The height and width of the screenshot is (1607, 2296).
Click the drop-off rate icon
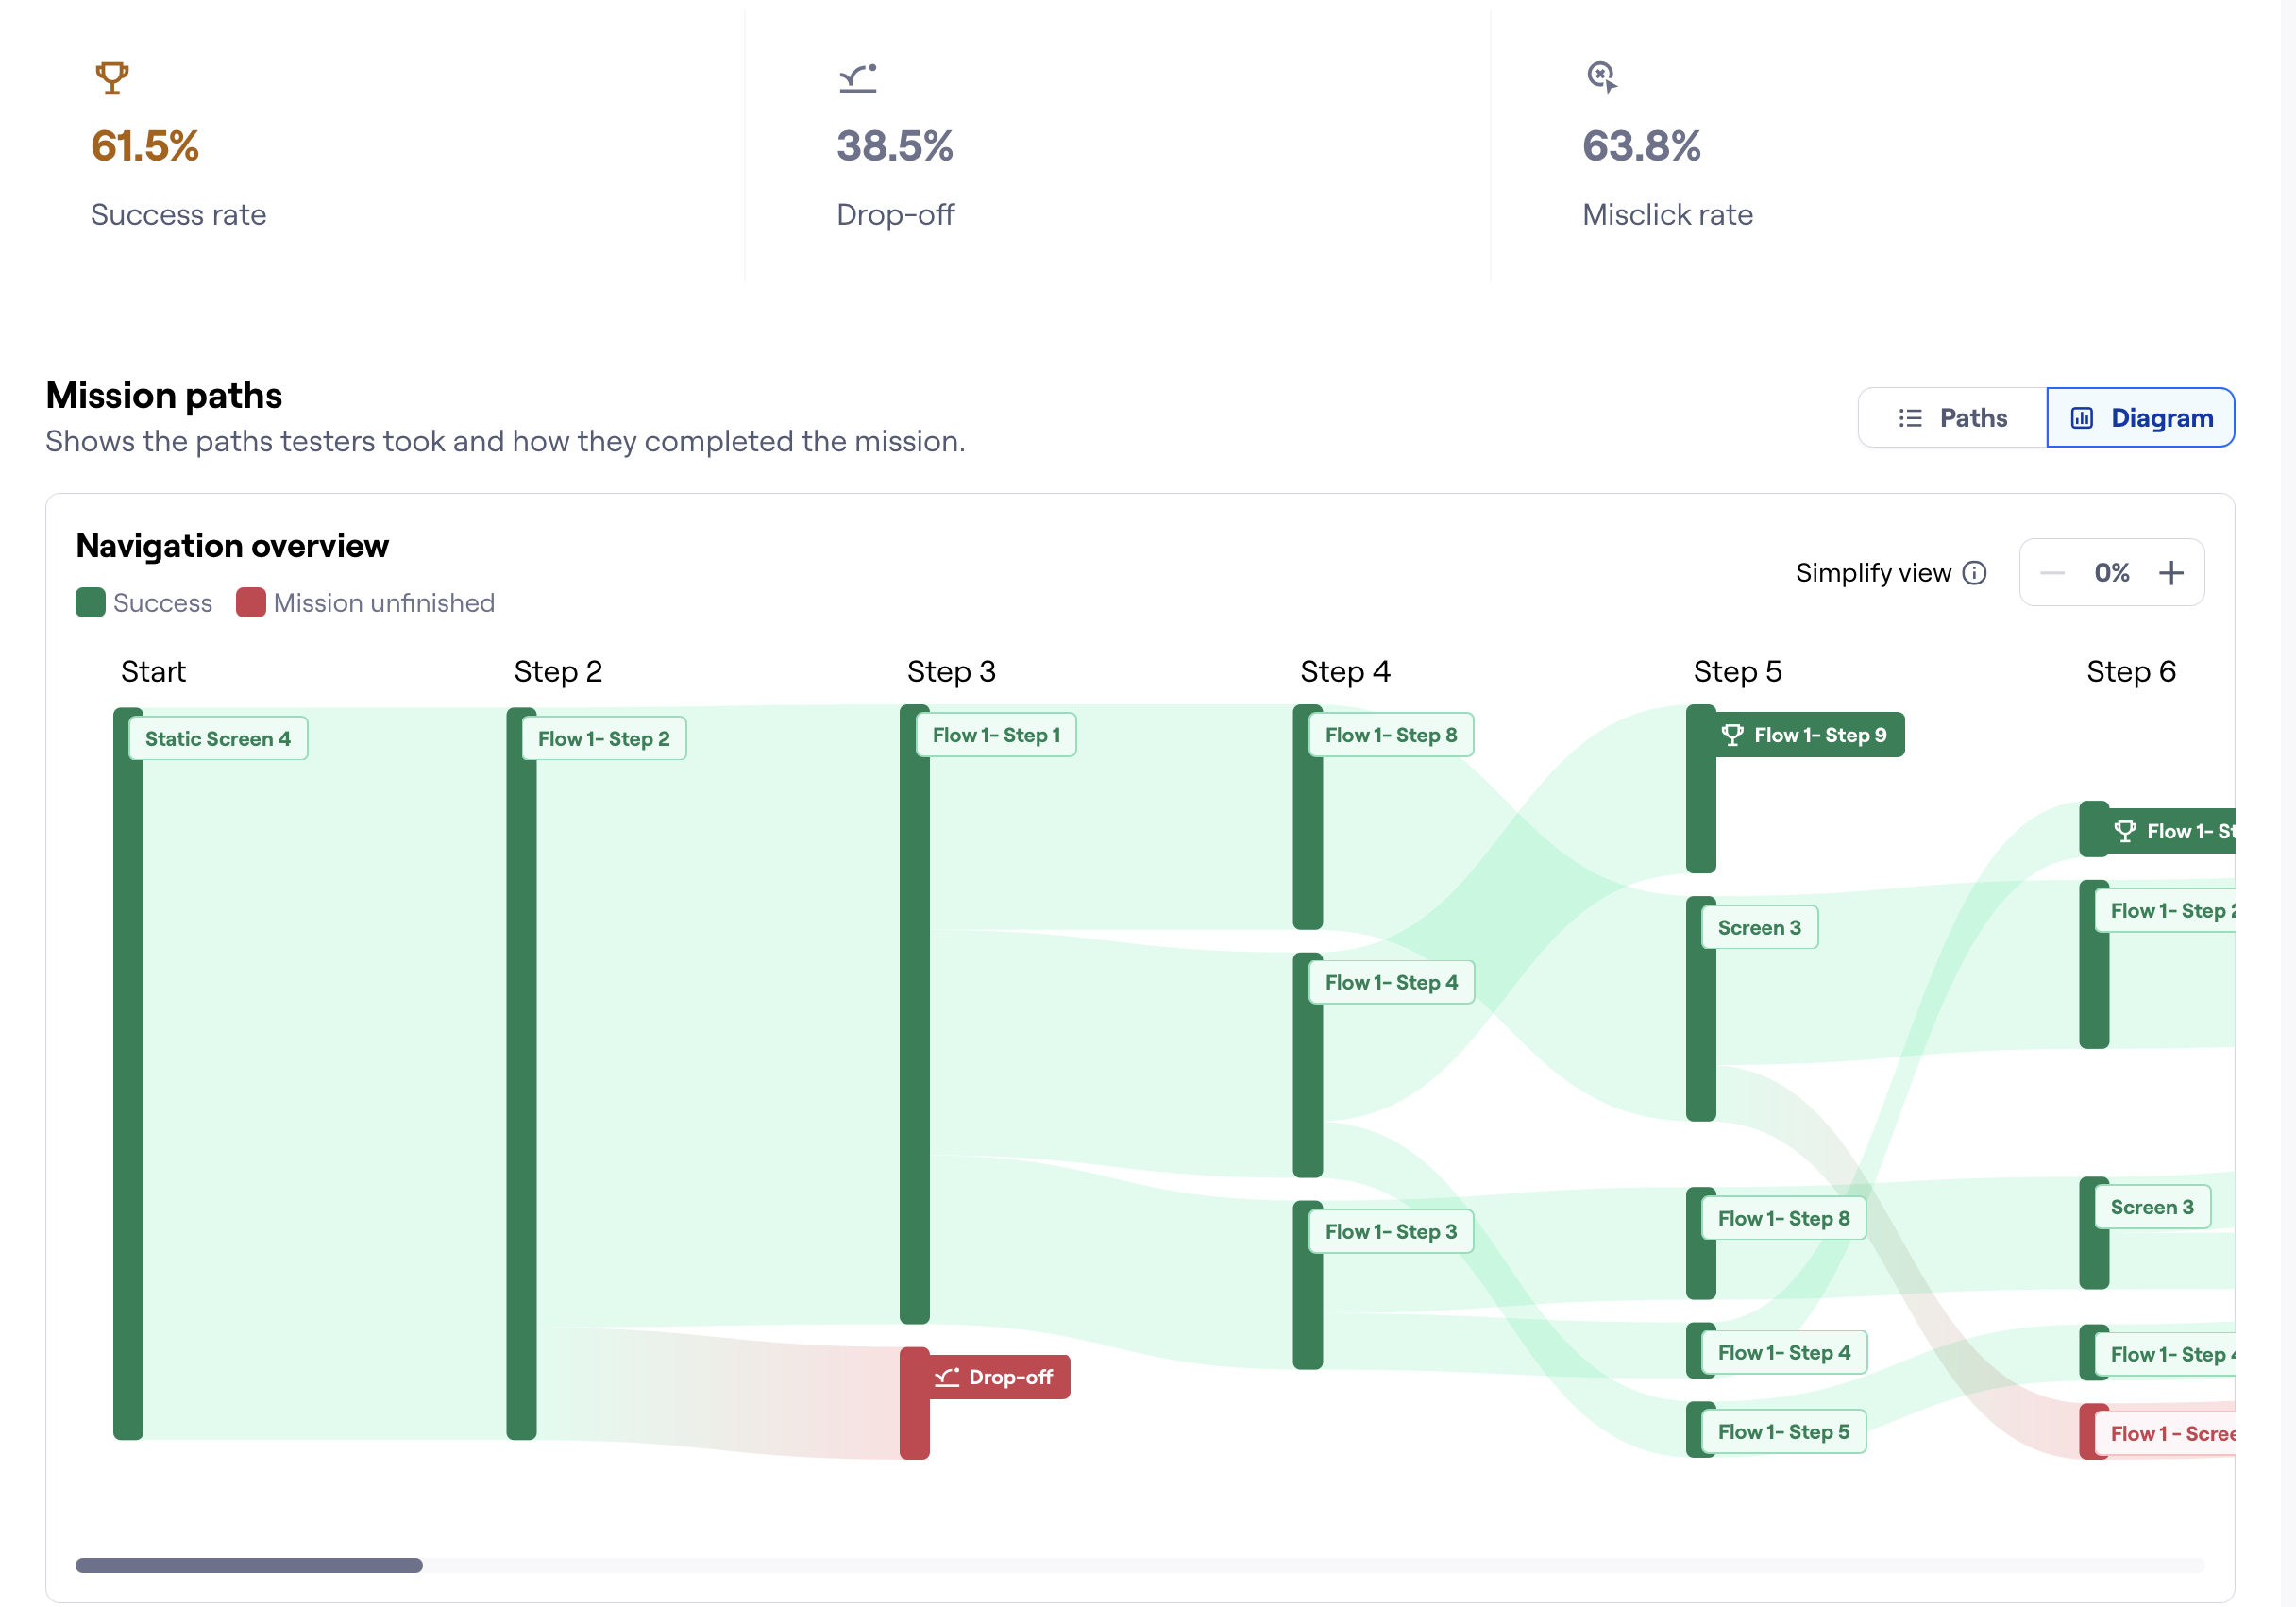coord(858,78)
